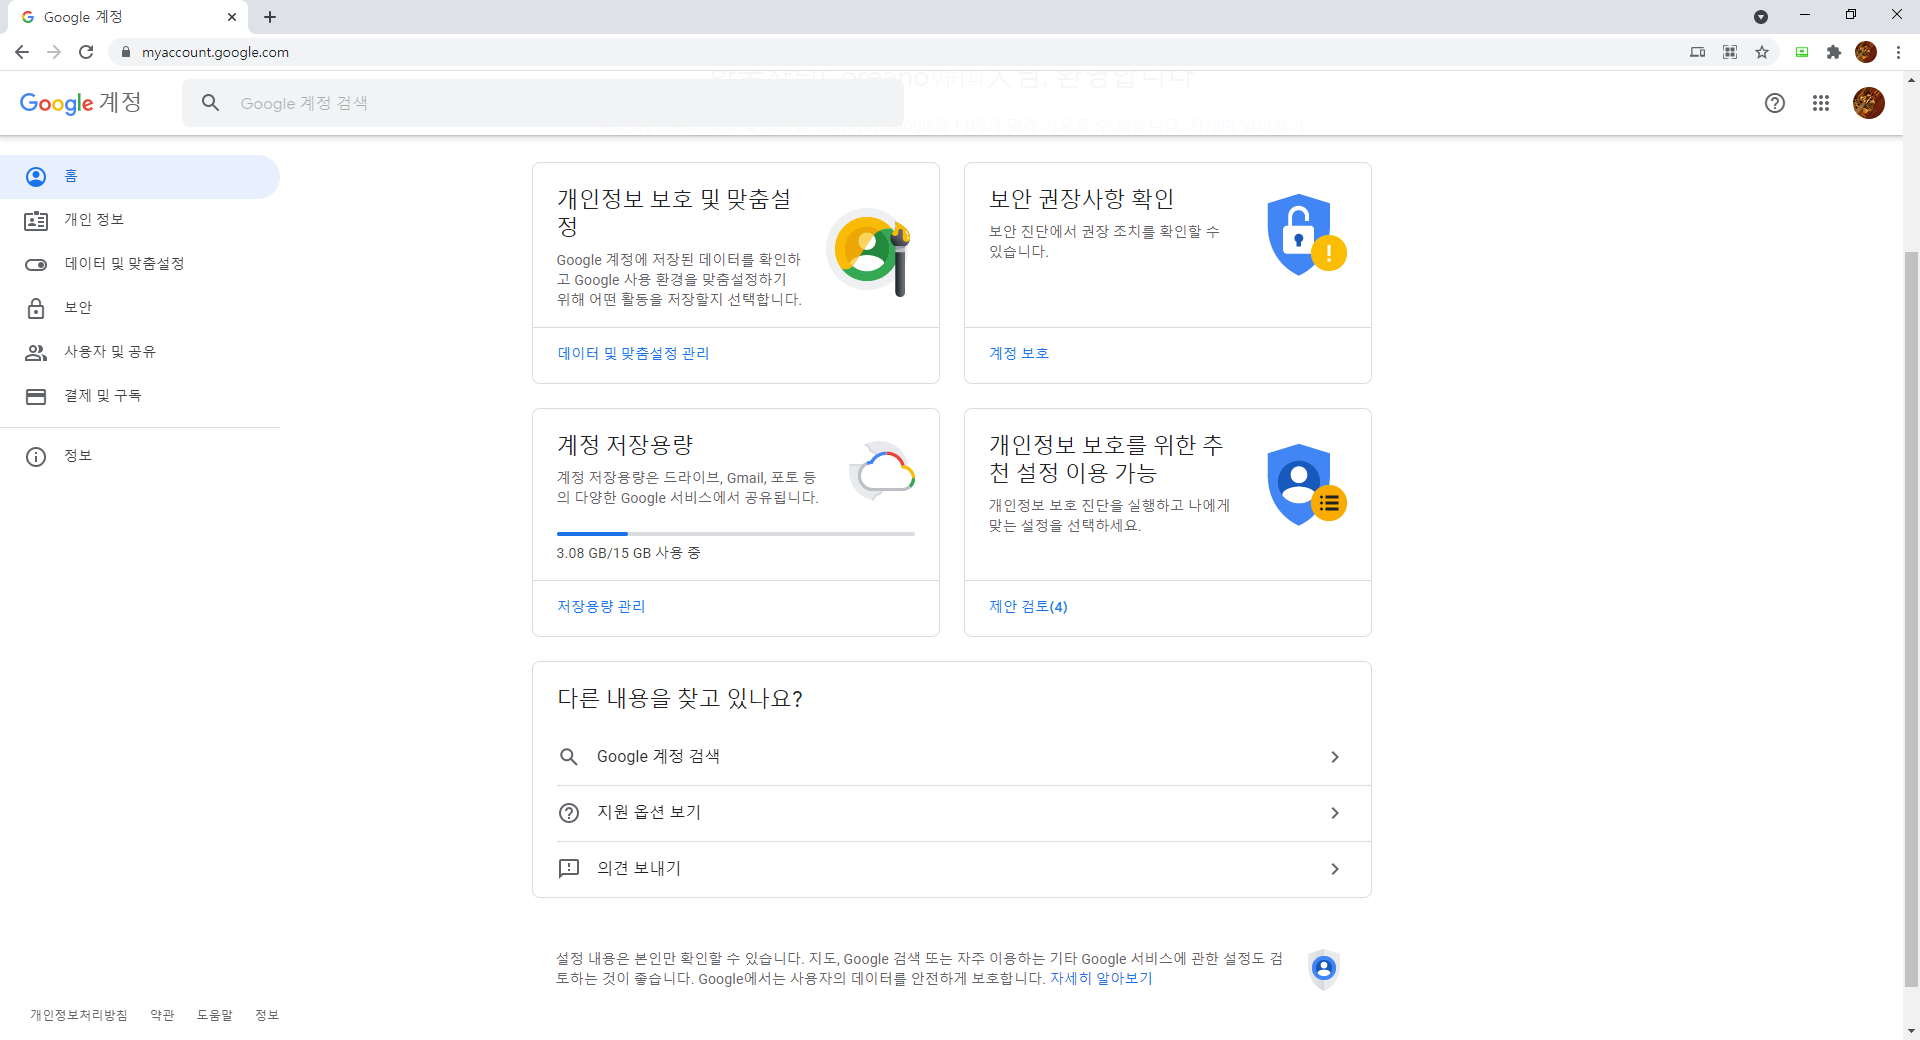
Task: Open the 제안 검토(4) link
Action: 1028,606
